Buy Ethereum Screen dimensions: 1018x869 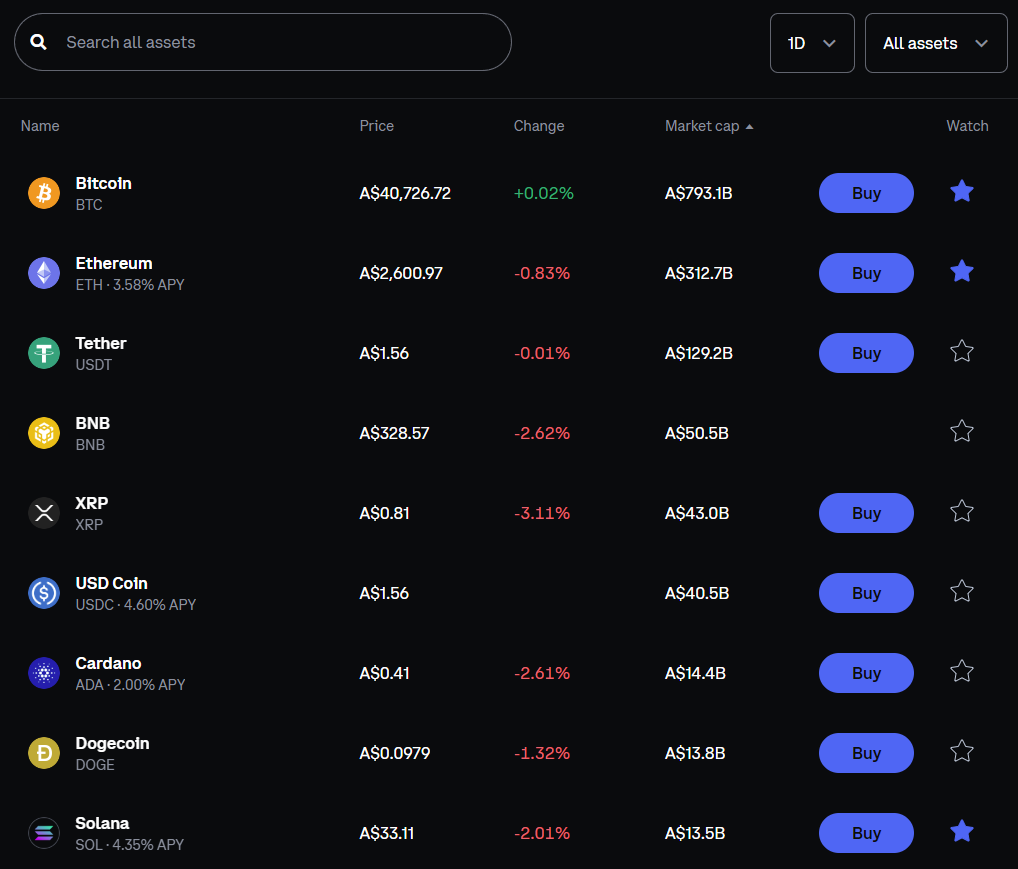866,273
